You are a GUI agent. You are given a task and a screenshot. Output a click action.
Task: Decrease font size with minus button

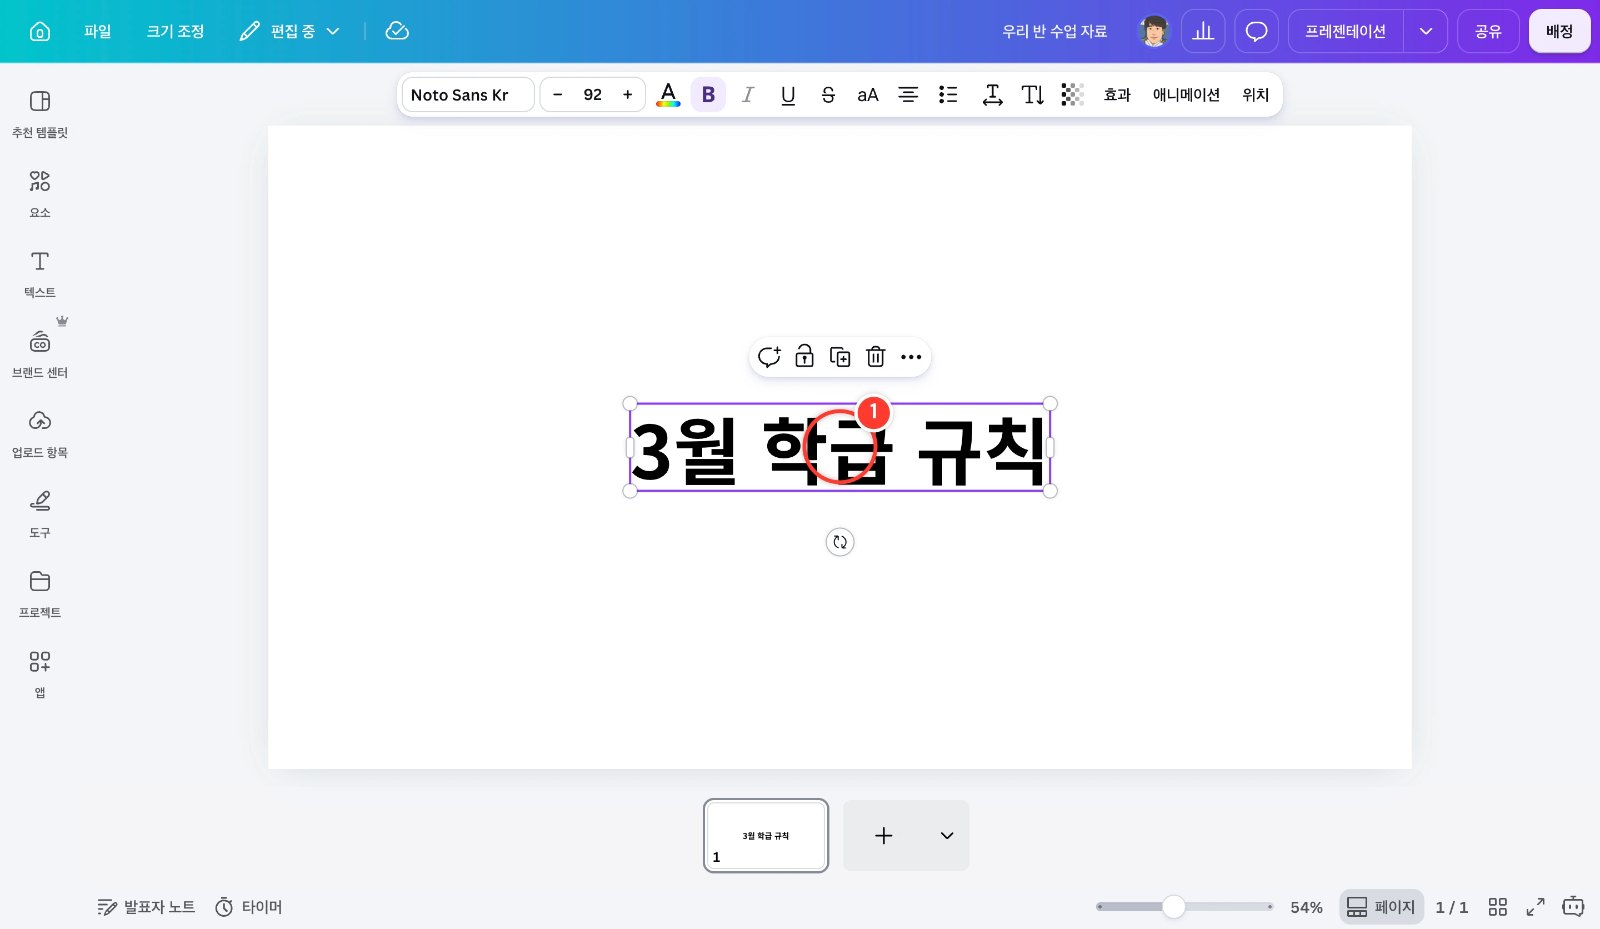(558, 94)
